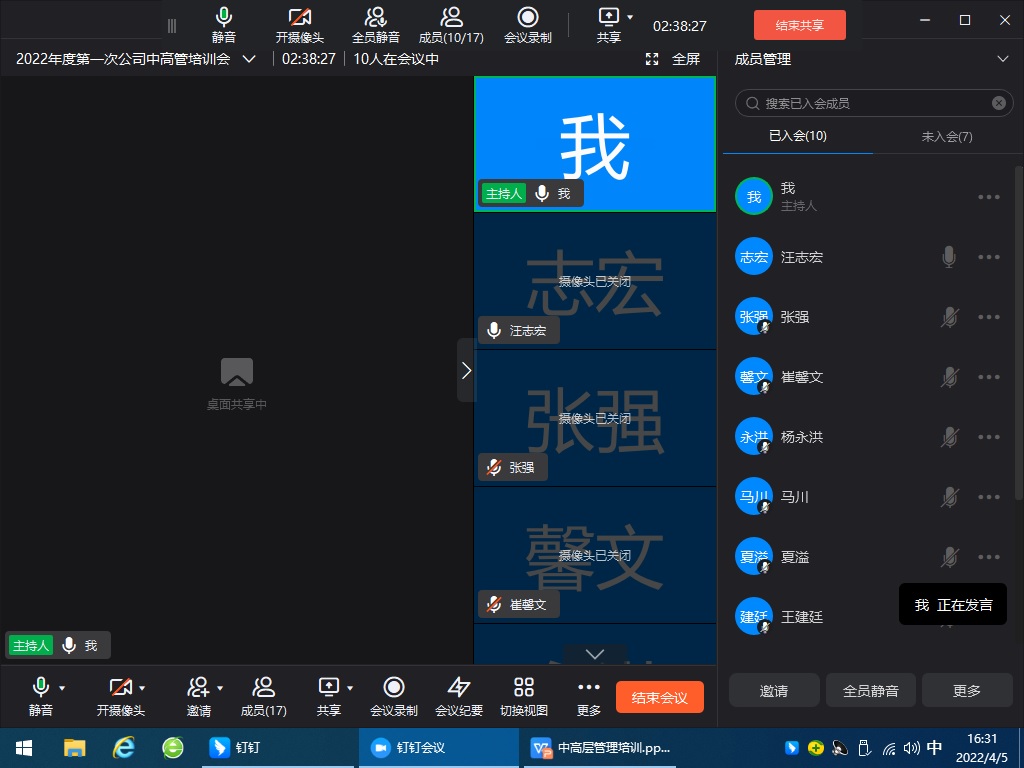The image size is (1024, 768).
Task: Select 崔馨文's video tile
Action: [x=595, y=555]
